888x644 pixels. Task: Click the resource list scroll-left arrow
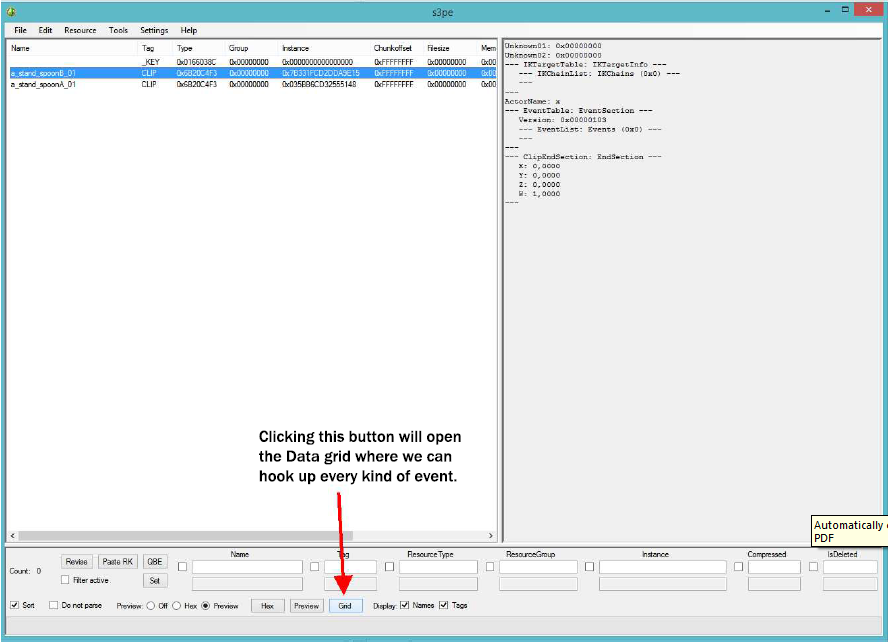[12, 535]
